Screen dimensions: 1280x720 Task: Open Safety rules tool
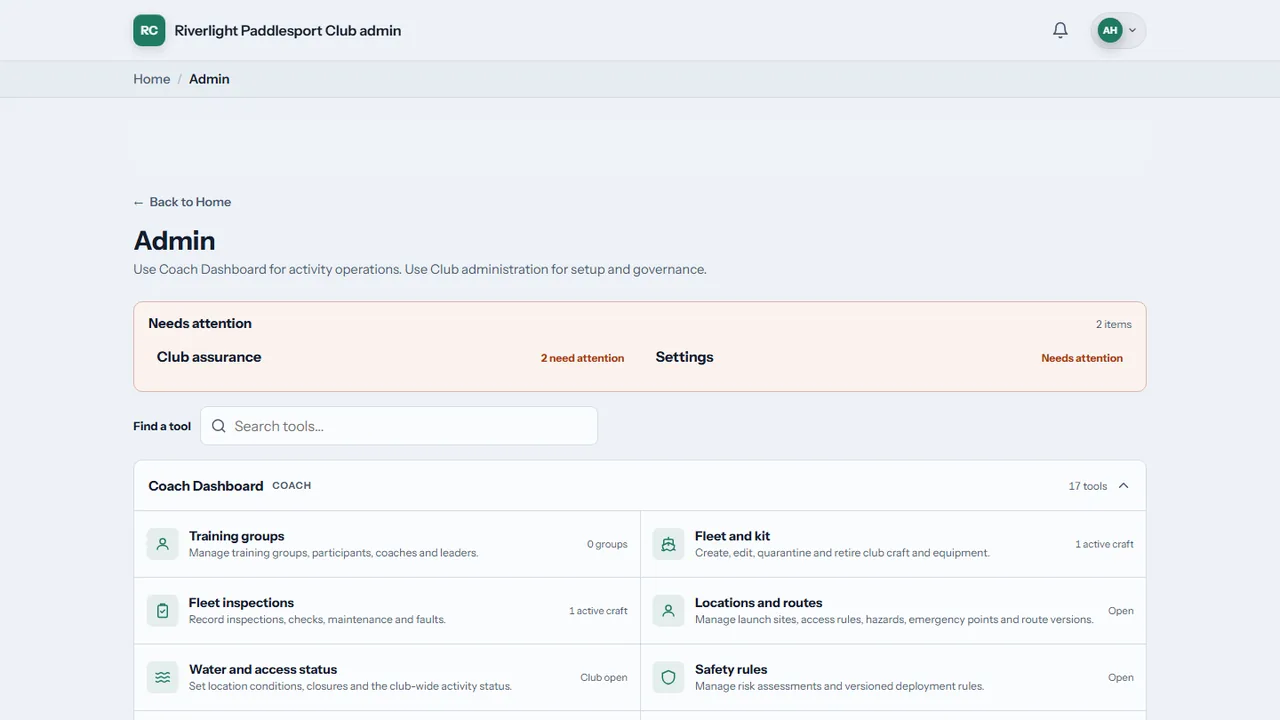coord(893,677)
